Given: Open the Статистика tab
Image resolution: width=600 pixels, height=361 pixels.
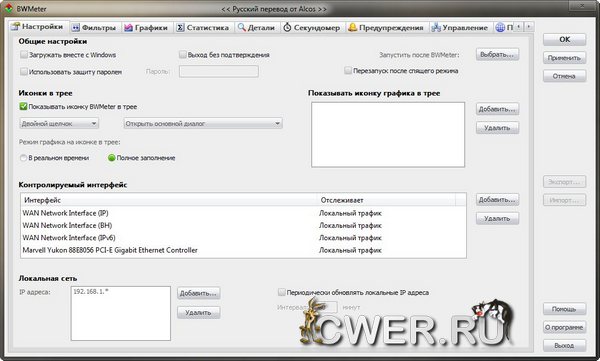Looking at the screenshot, I should [203, 28].
